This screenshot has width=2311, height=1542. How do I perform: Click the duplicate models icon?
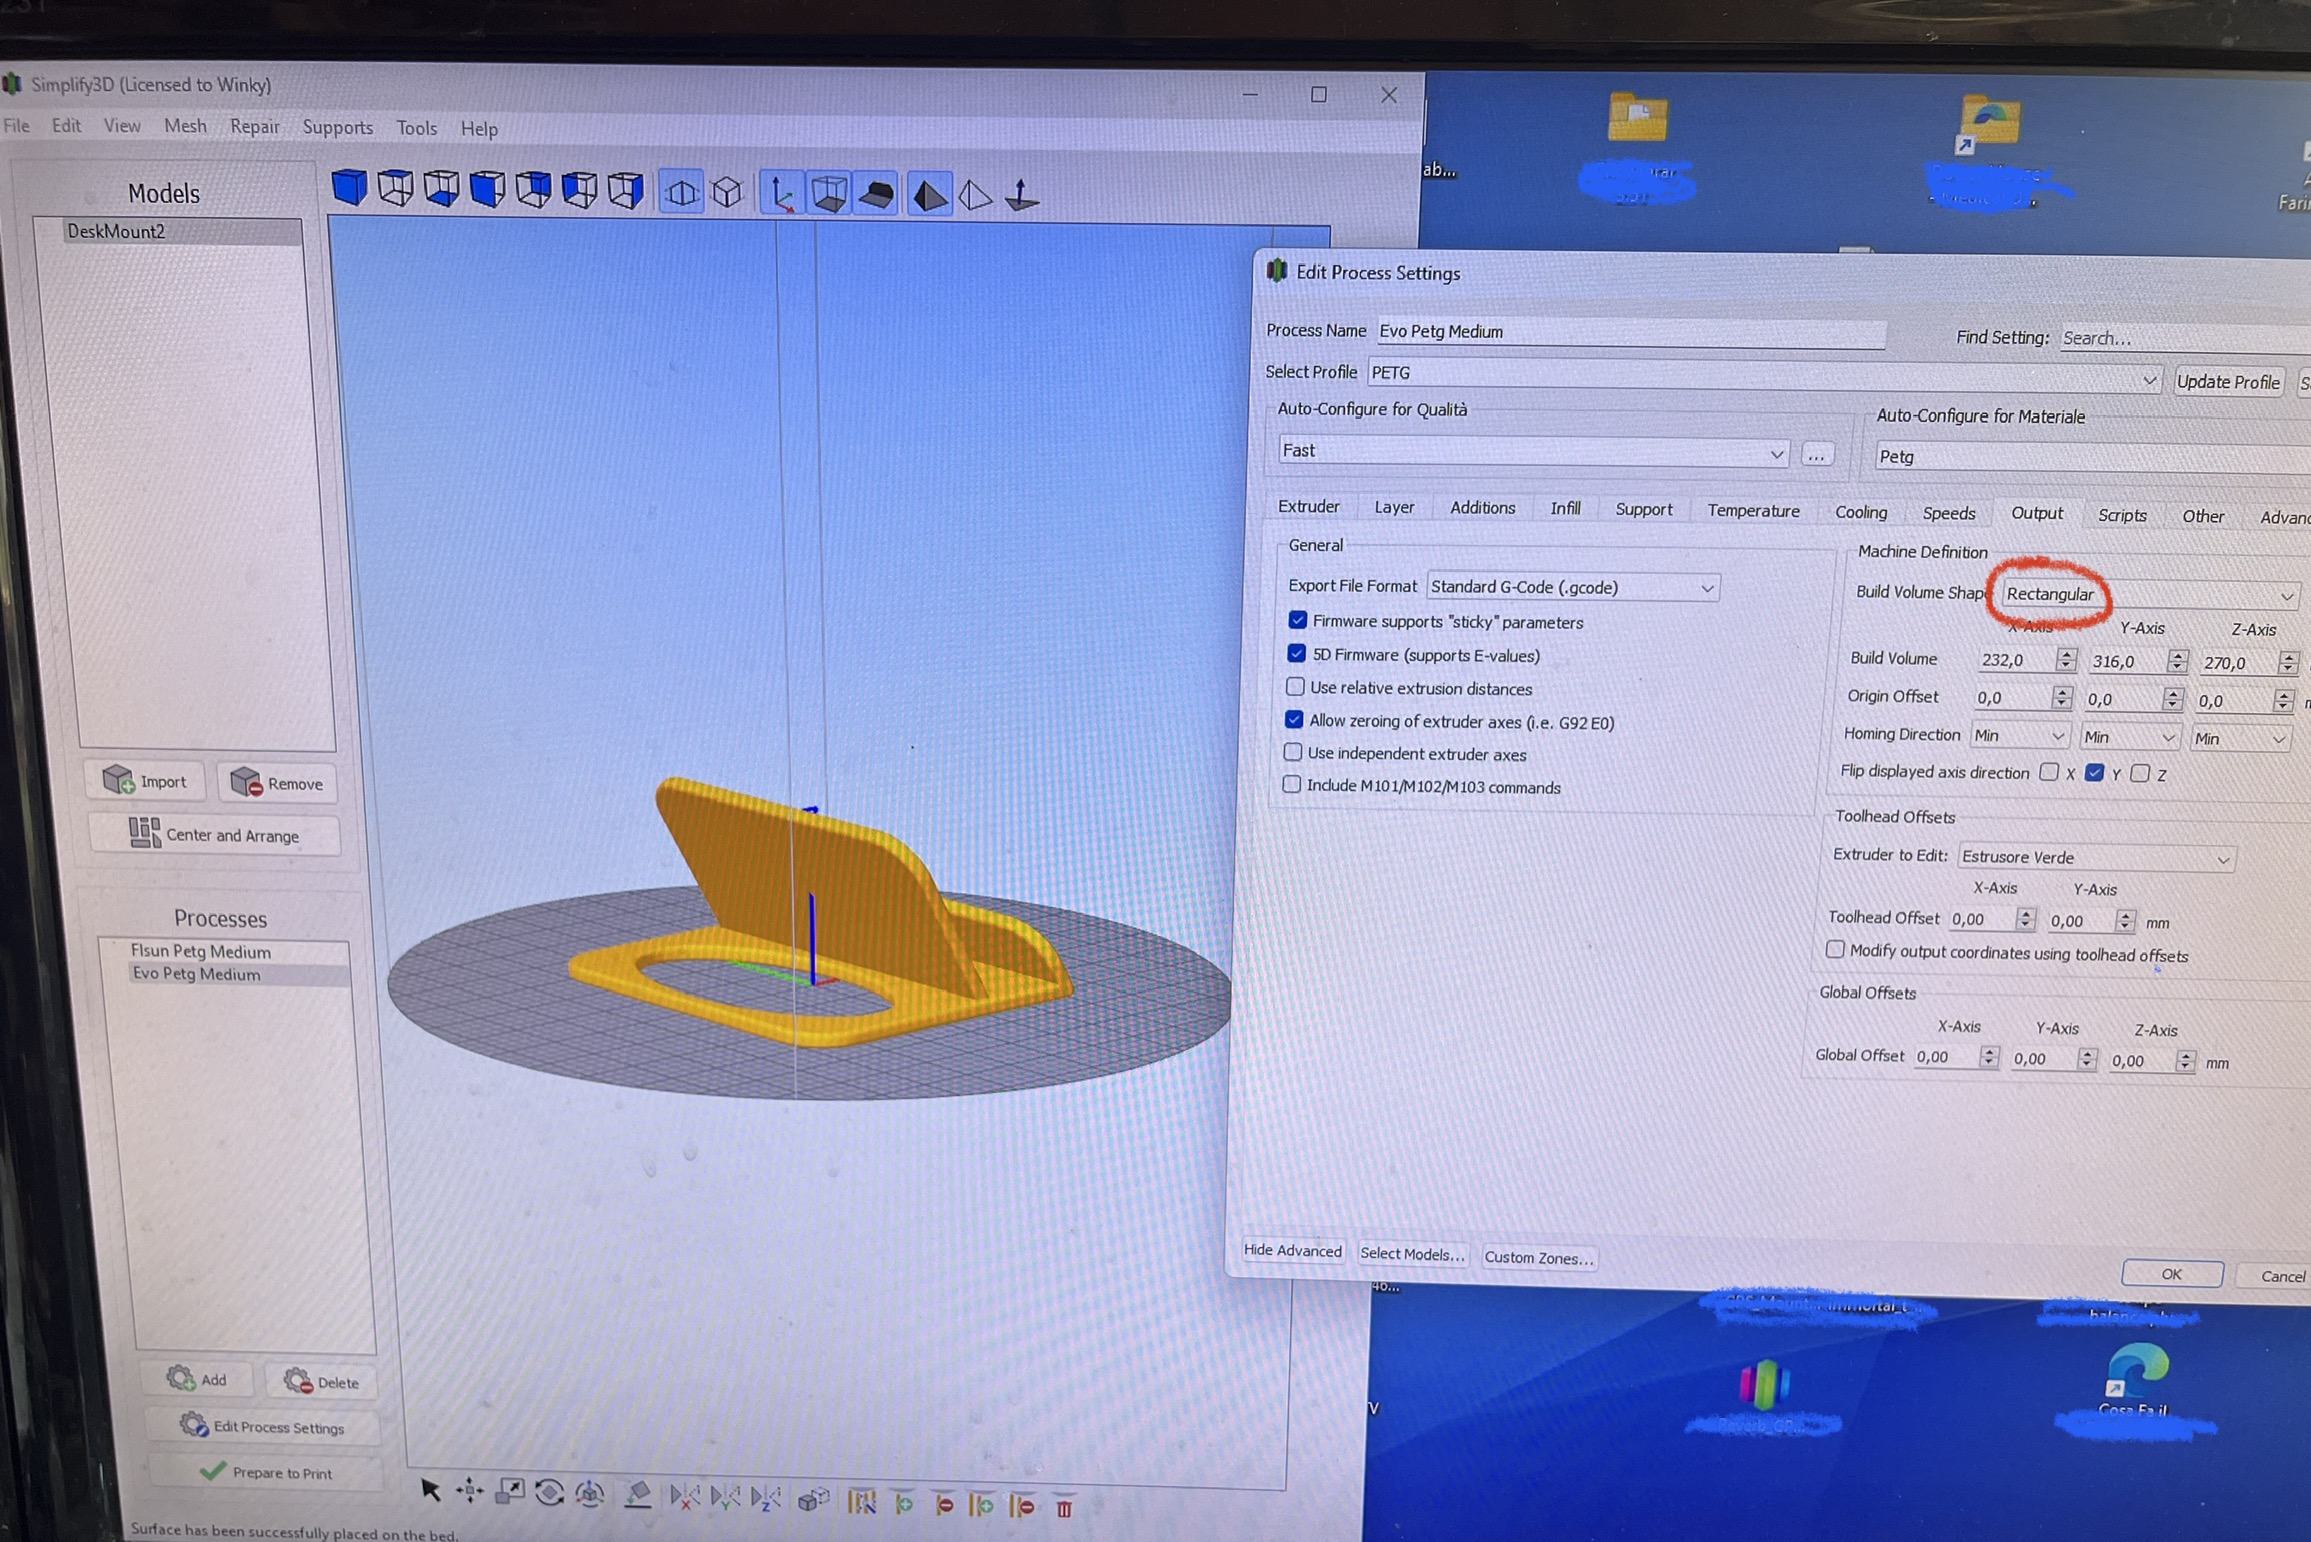click(813, 1500)
